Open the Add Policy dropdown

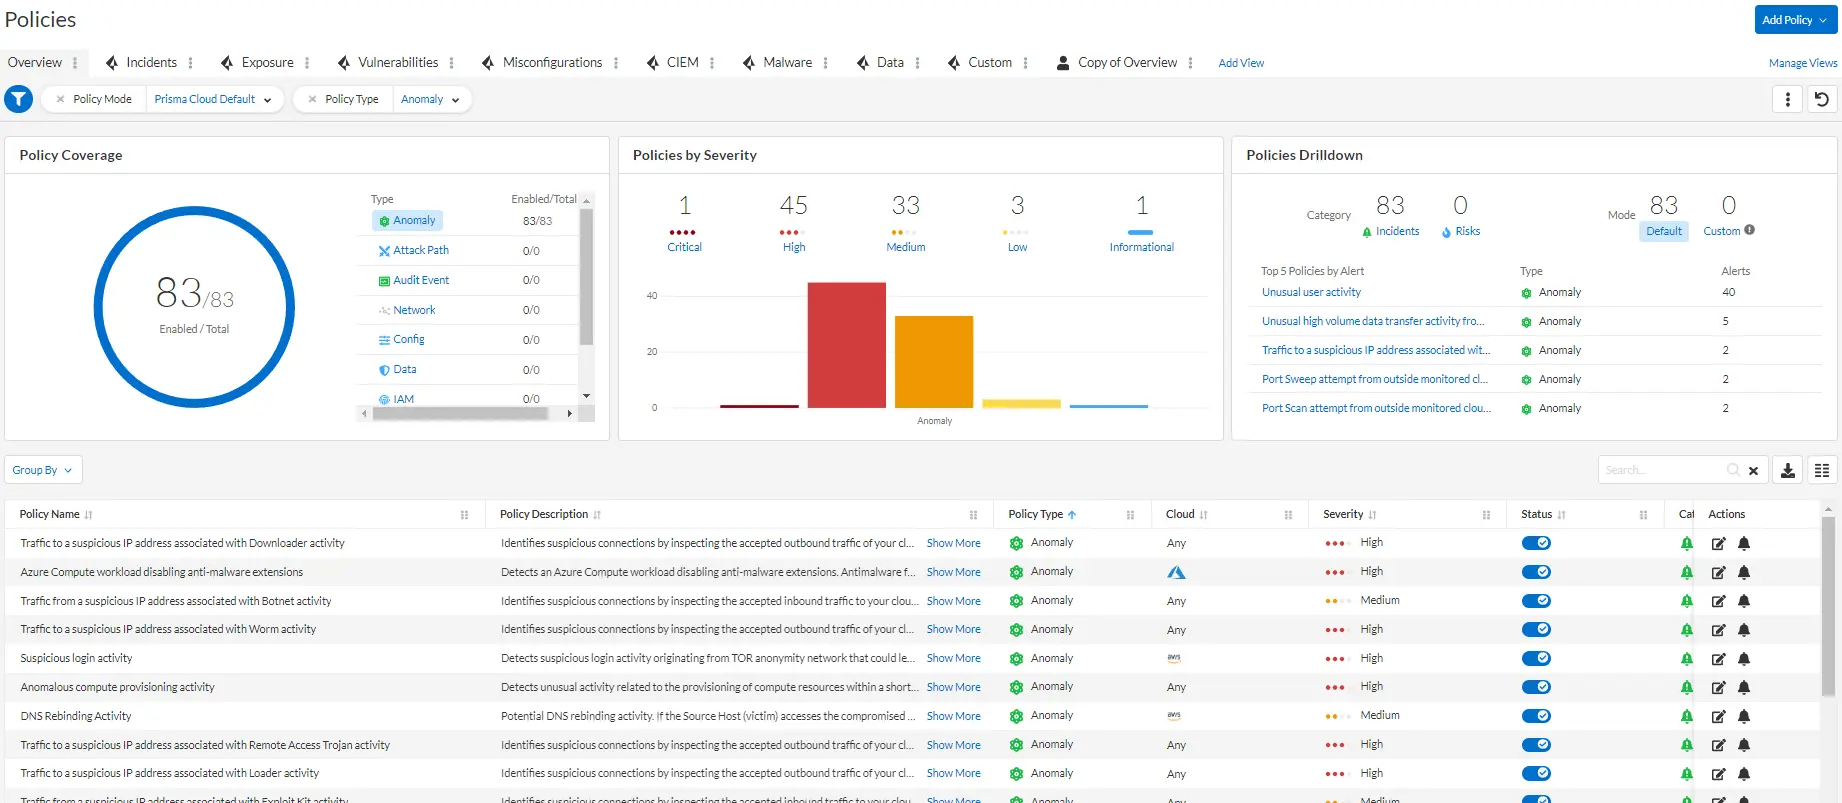point(1795,20)
